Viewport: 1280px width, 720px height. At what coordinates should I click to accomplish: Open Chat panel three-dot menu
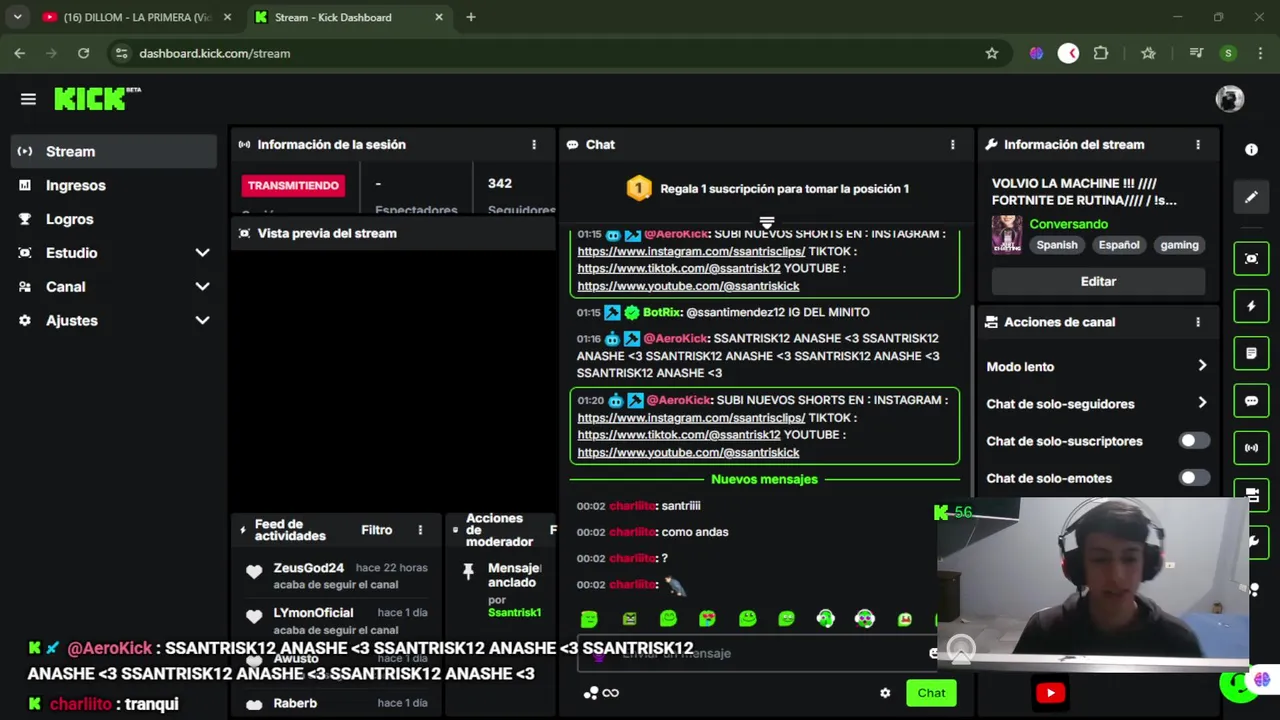952,145
